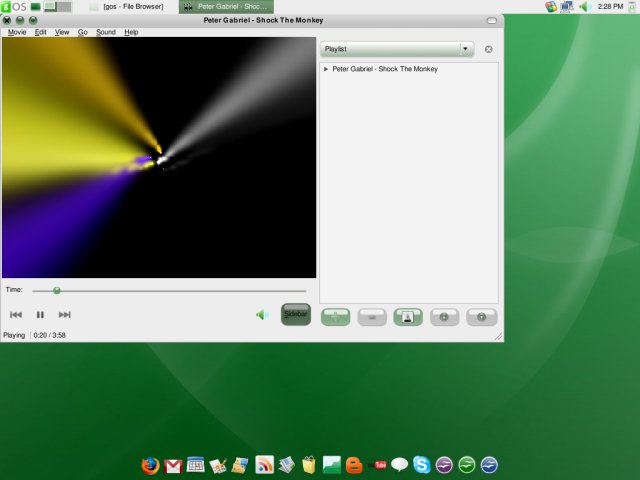
Task: Click the 0:20 / 3:58 time status
Action: 49,336
